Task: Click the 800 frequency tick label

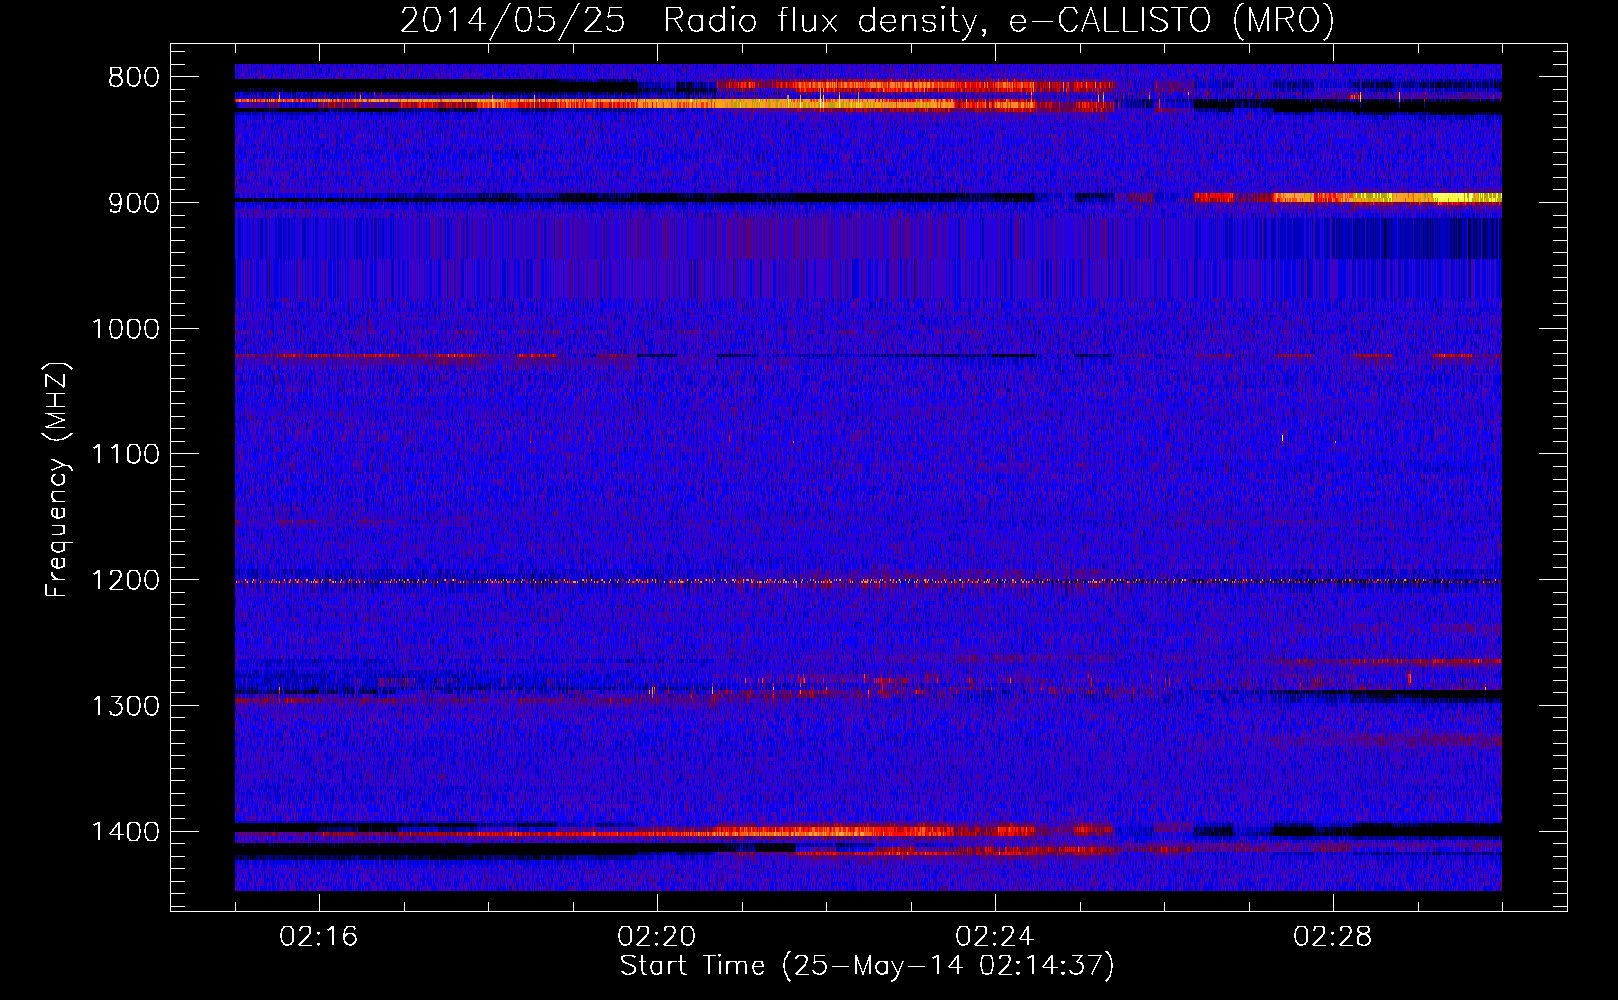Action: pos(133,78)
